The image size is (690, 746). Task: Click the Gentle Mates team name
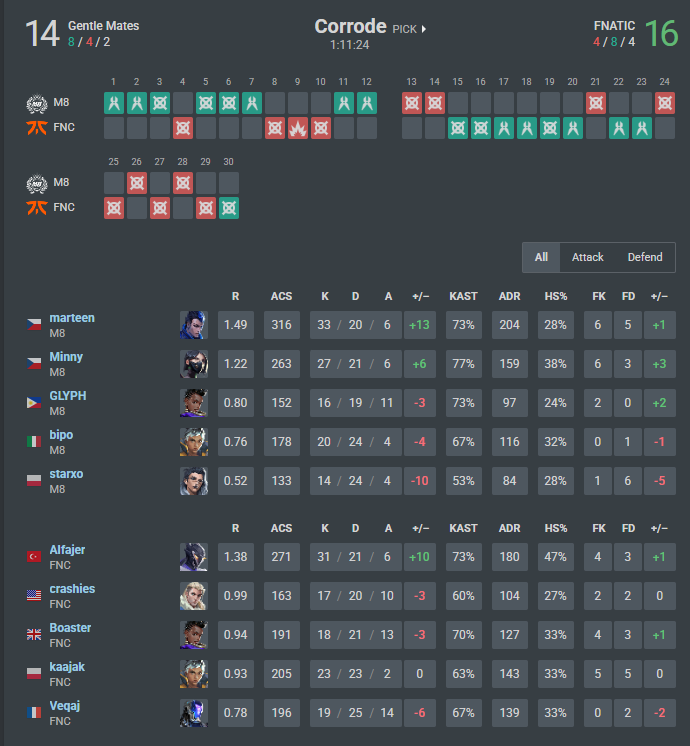pyautogui.click(x=104, y=26)
